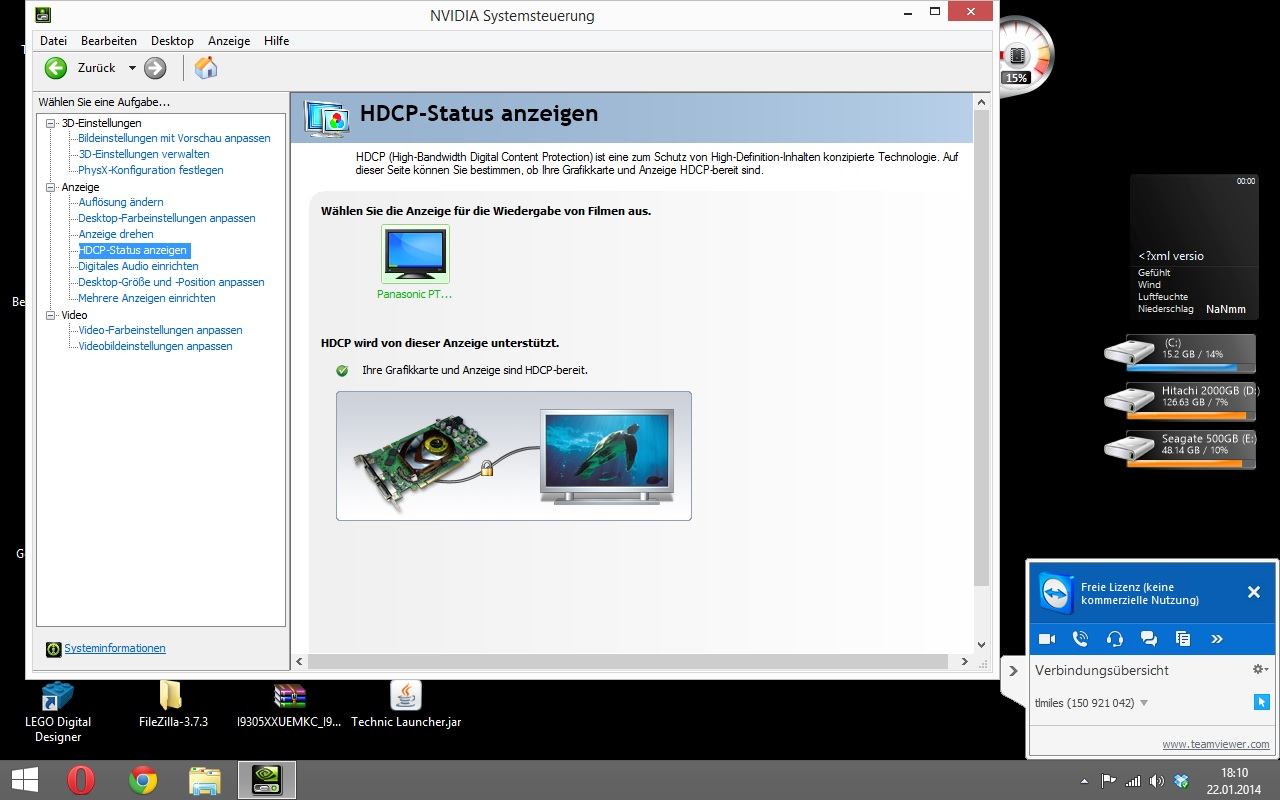Click the blue remote cursor icon by tlmiles
The height and width of the screenshot is (800, 1280).
1261,702
